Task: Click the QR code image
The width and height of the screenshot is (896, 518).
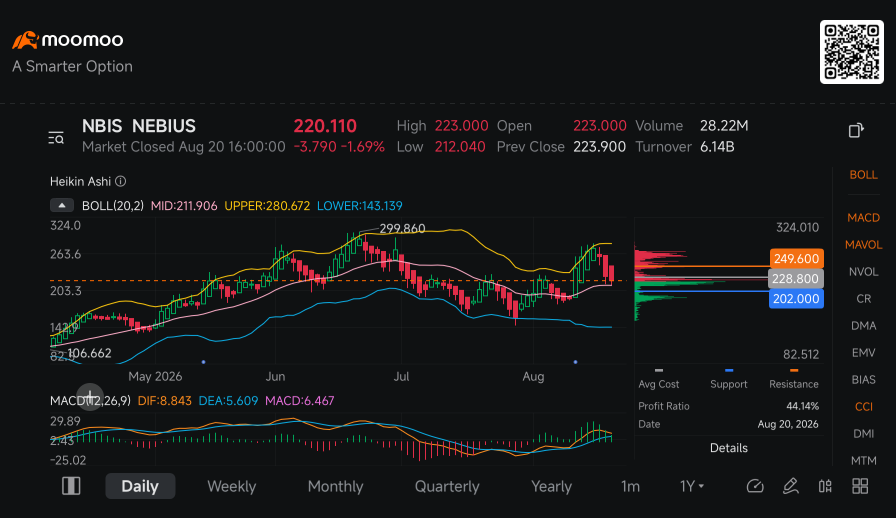Action: point(851,52)
